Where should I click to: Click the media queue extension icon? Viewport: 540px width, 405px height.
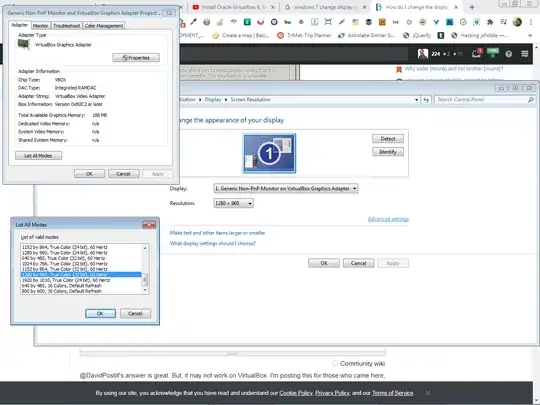point(503,22)
